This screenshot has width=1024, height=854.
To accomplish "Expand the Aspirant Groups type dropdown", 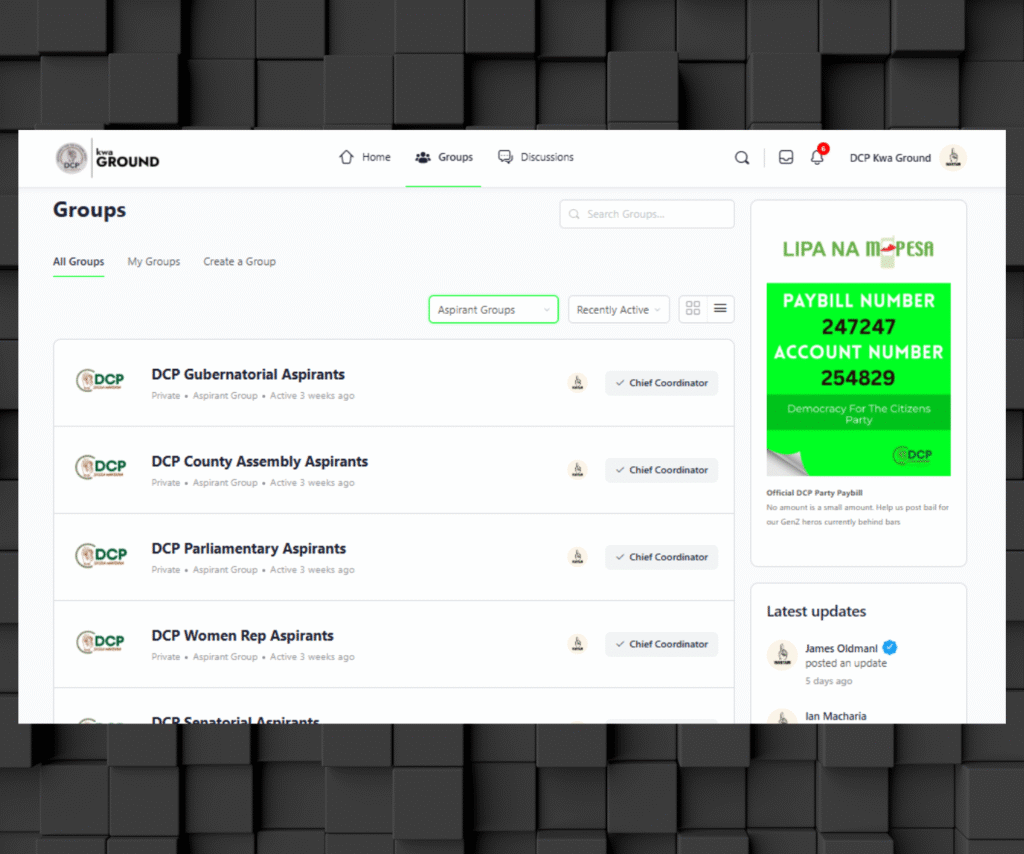I will [494, 309].
